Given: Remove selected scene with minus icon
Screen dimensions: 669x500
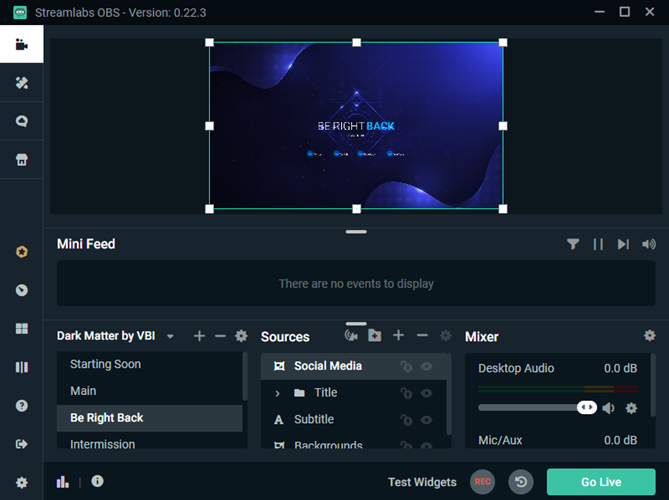Looking at the screenshot, I should [220, 336].
